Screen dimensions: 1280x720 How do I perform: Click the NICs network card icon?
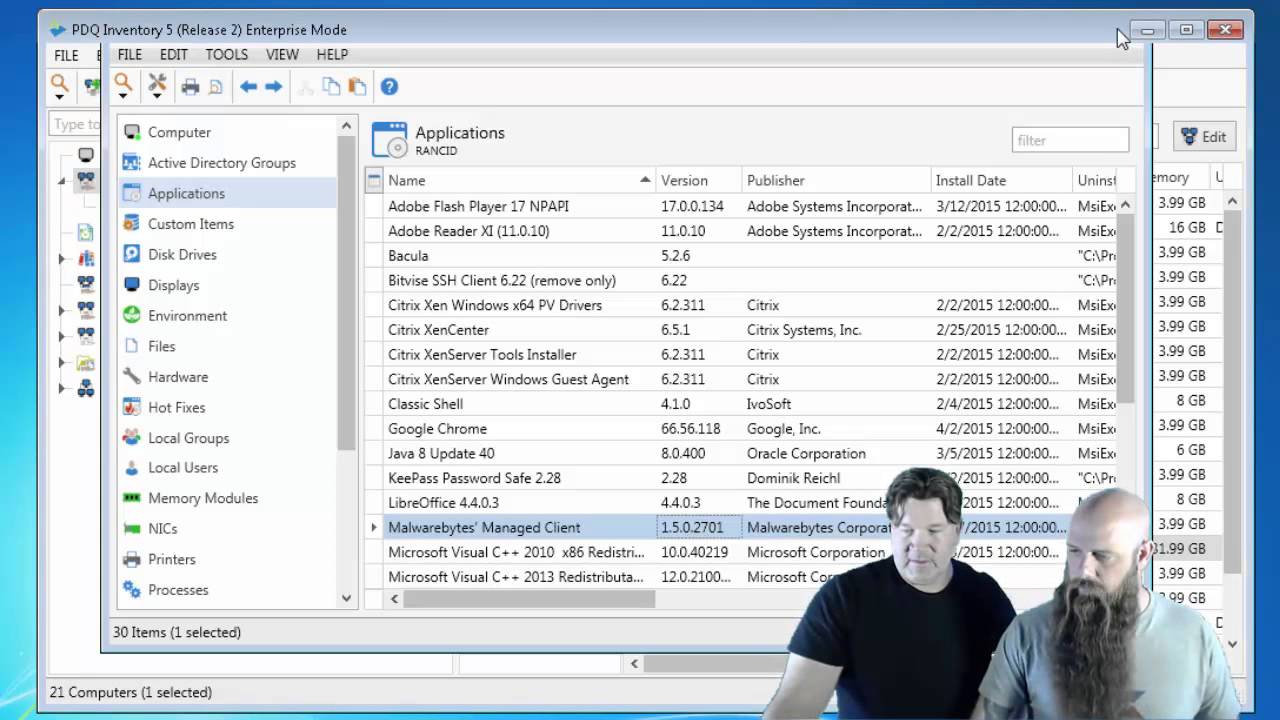[x=131, y=528]
